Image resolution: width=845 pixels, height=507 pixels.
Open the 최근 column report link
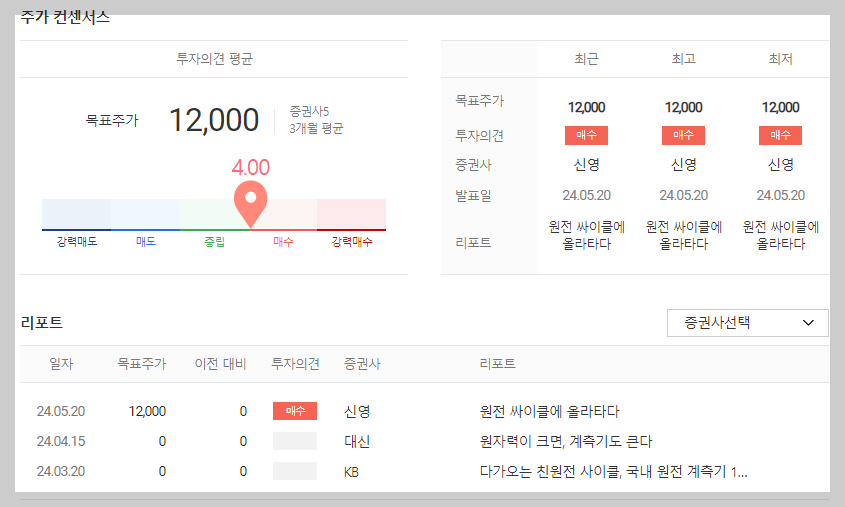587,235
